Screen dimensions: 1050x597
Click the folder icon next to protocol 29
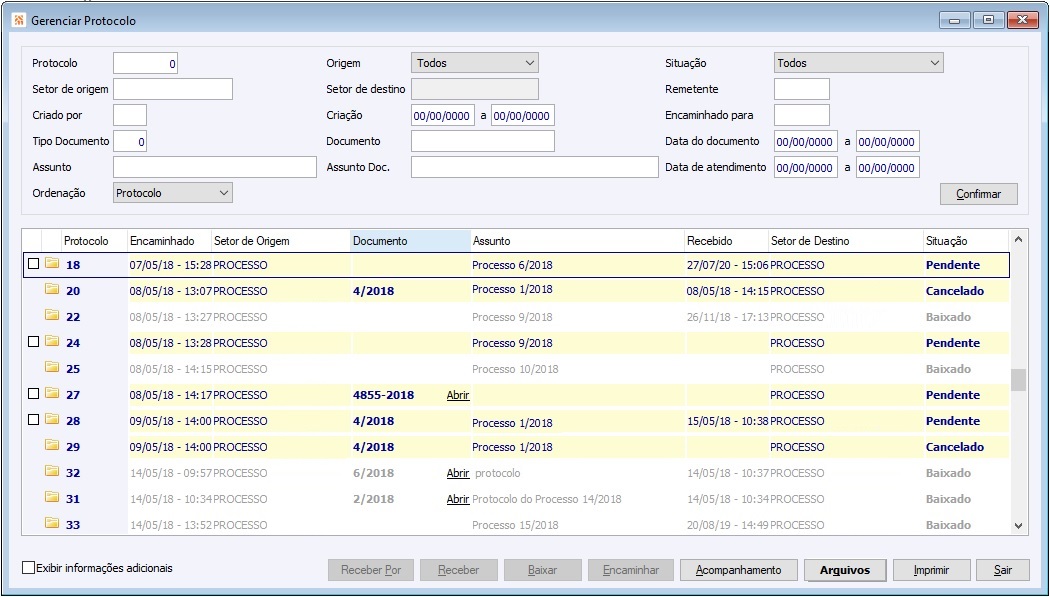(52, 447)
